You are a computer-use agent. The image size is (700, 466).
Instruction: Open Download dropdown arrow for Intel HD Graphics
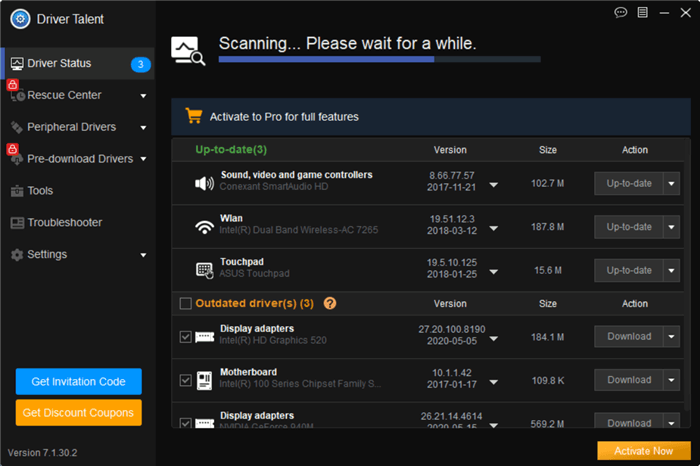click(x=671, y=337)
